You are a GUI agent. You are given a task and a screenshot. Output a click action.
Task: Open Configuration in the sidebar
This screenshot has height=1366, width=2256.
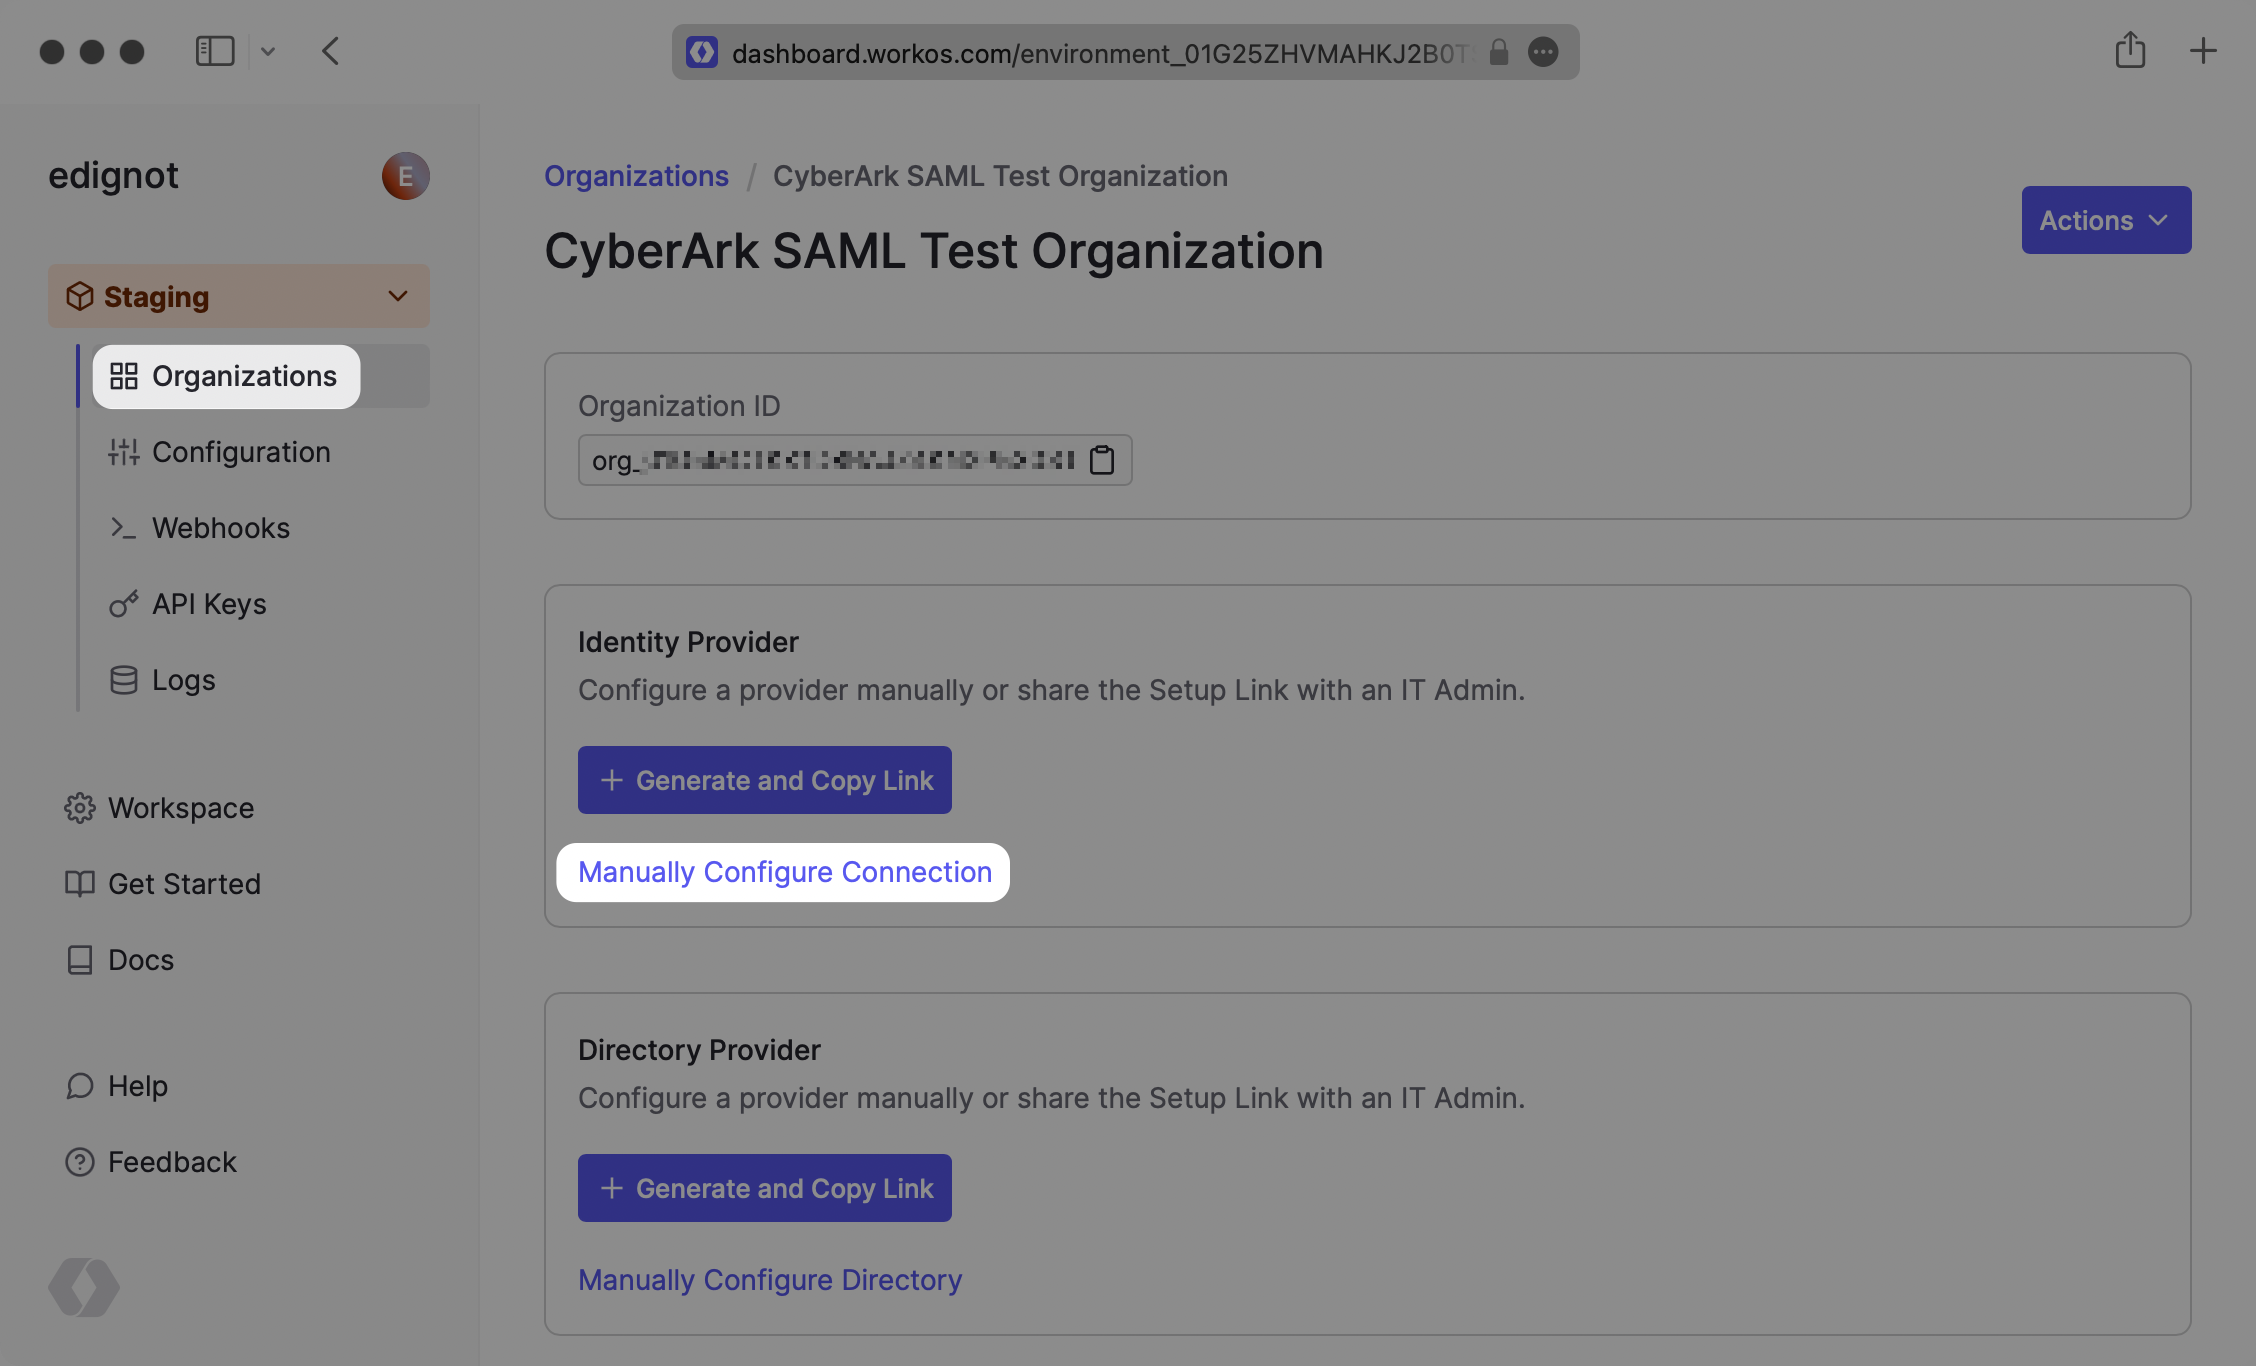(x=241, y=452)
